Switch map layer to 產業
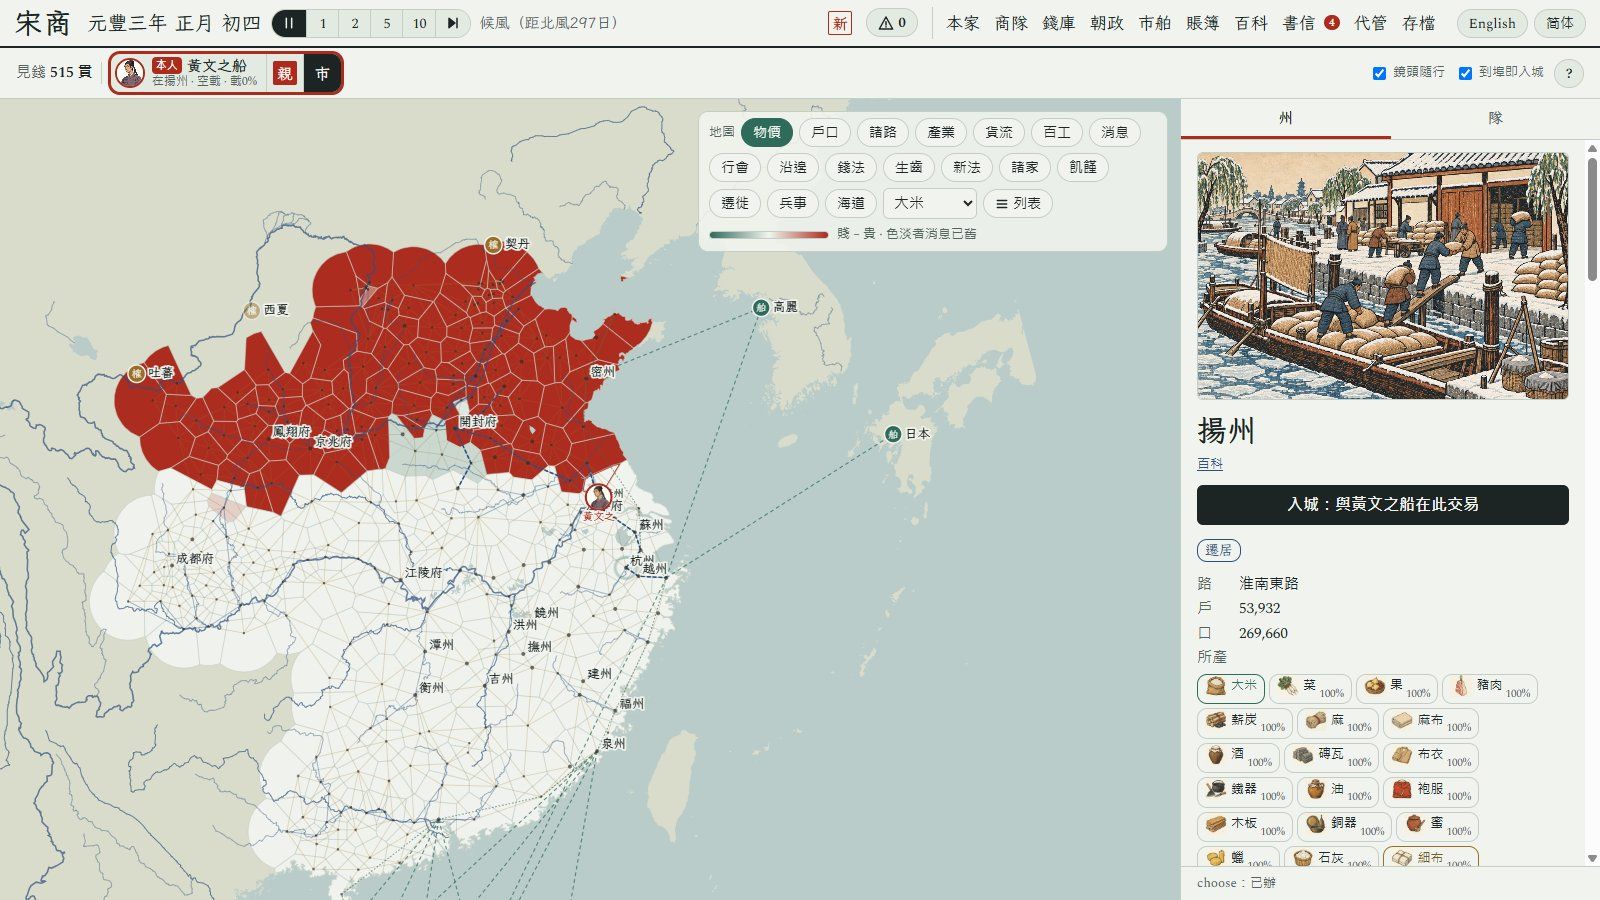 coord(941,132)
